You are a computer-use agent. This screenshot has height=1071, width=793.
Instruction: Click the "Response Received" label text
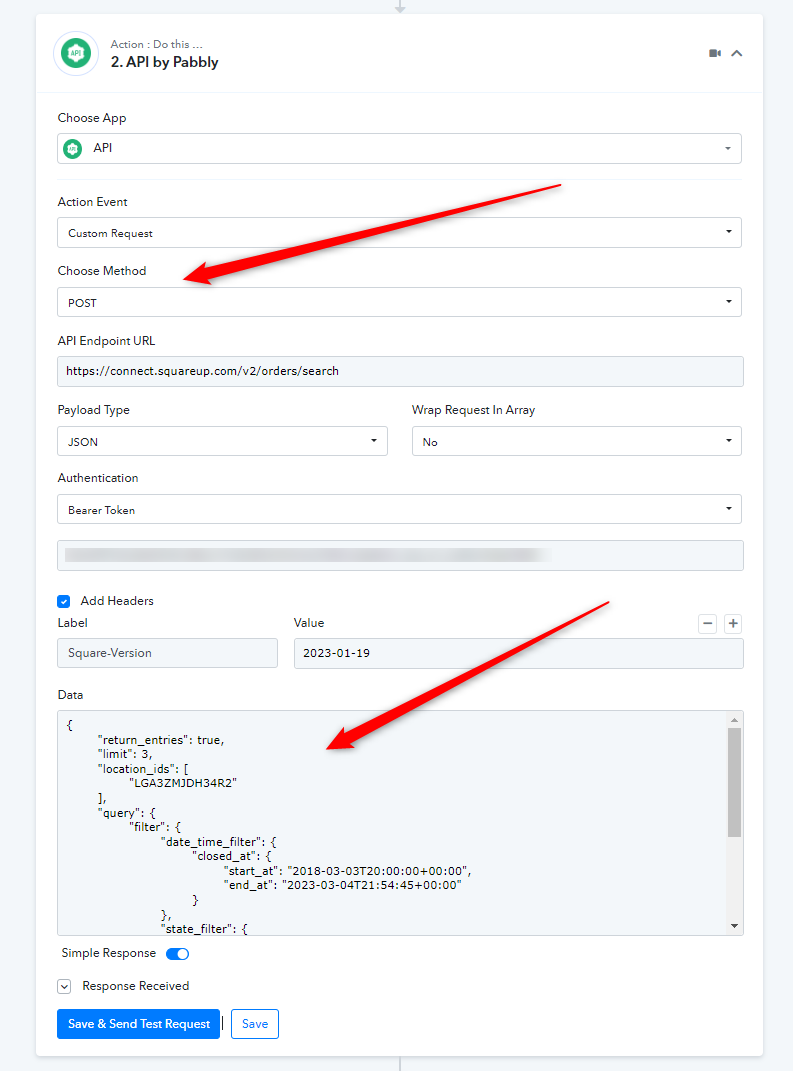click(136, 986)
